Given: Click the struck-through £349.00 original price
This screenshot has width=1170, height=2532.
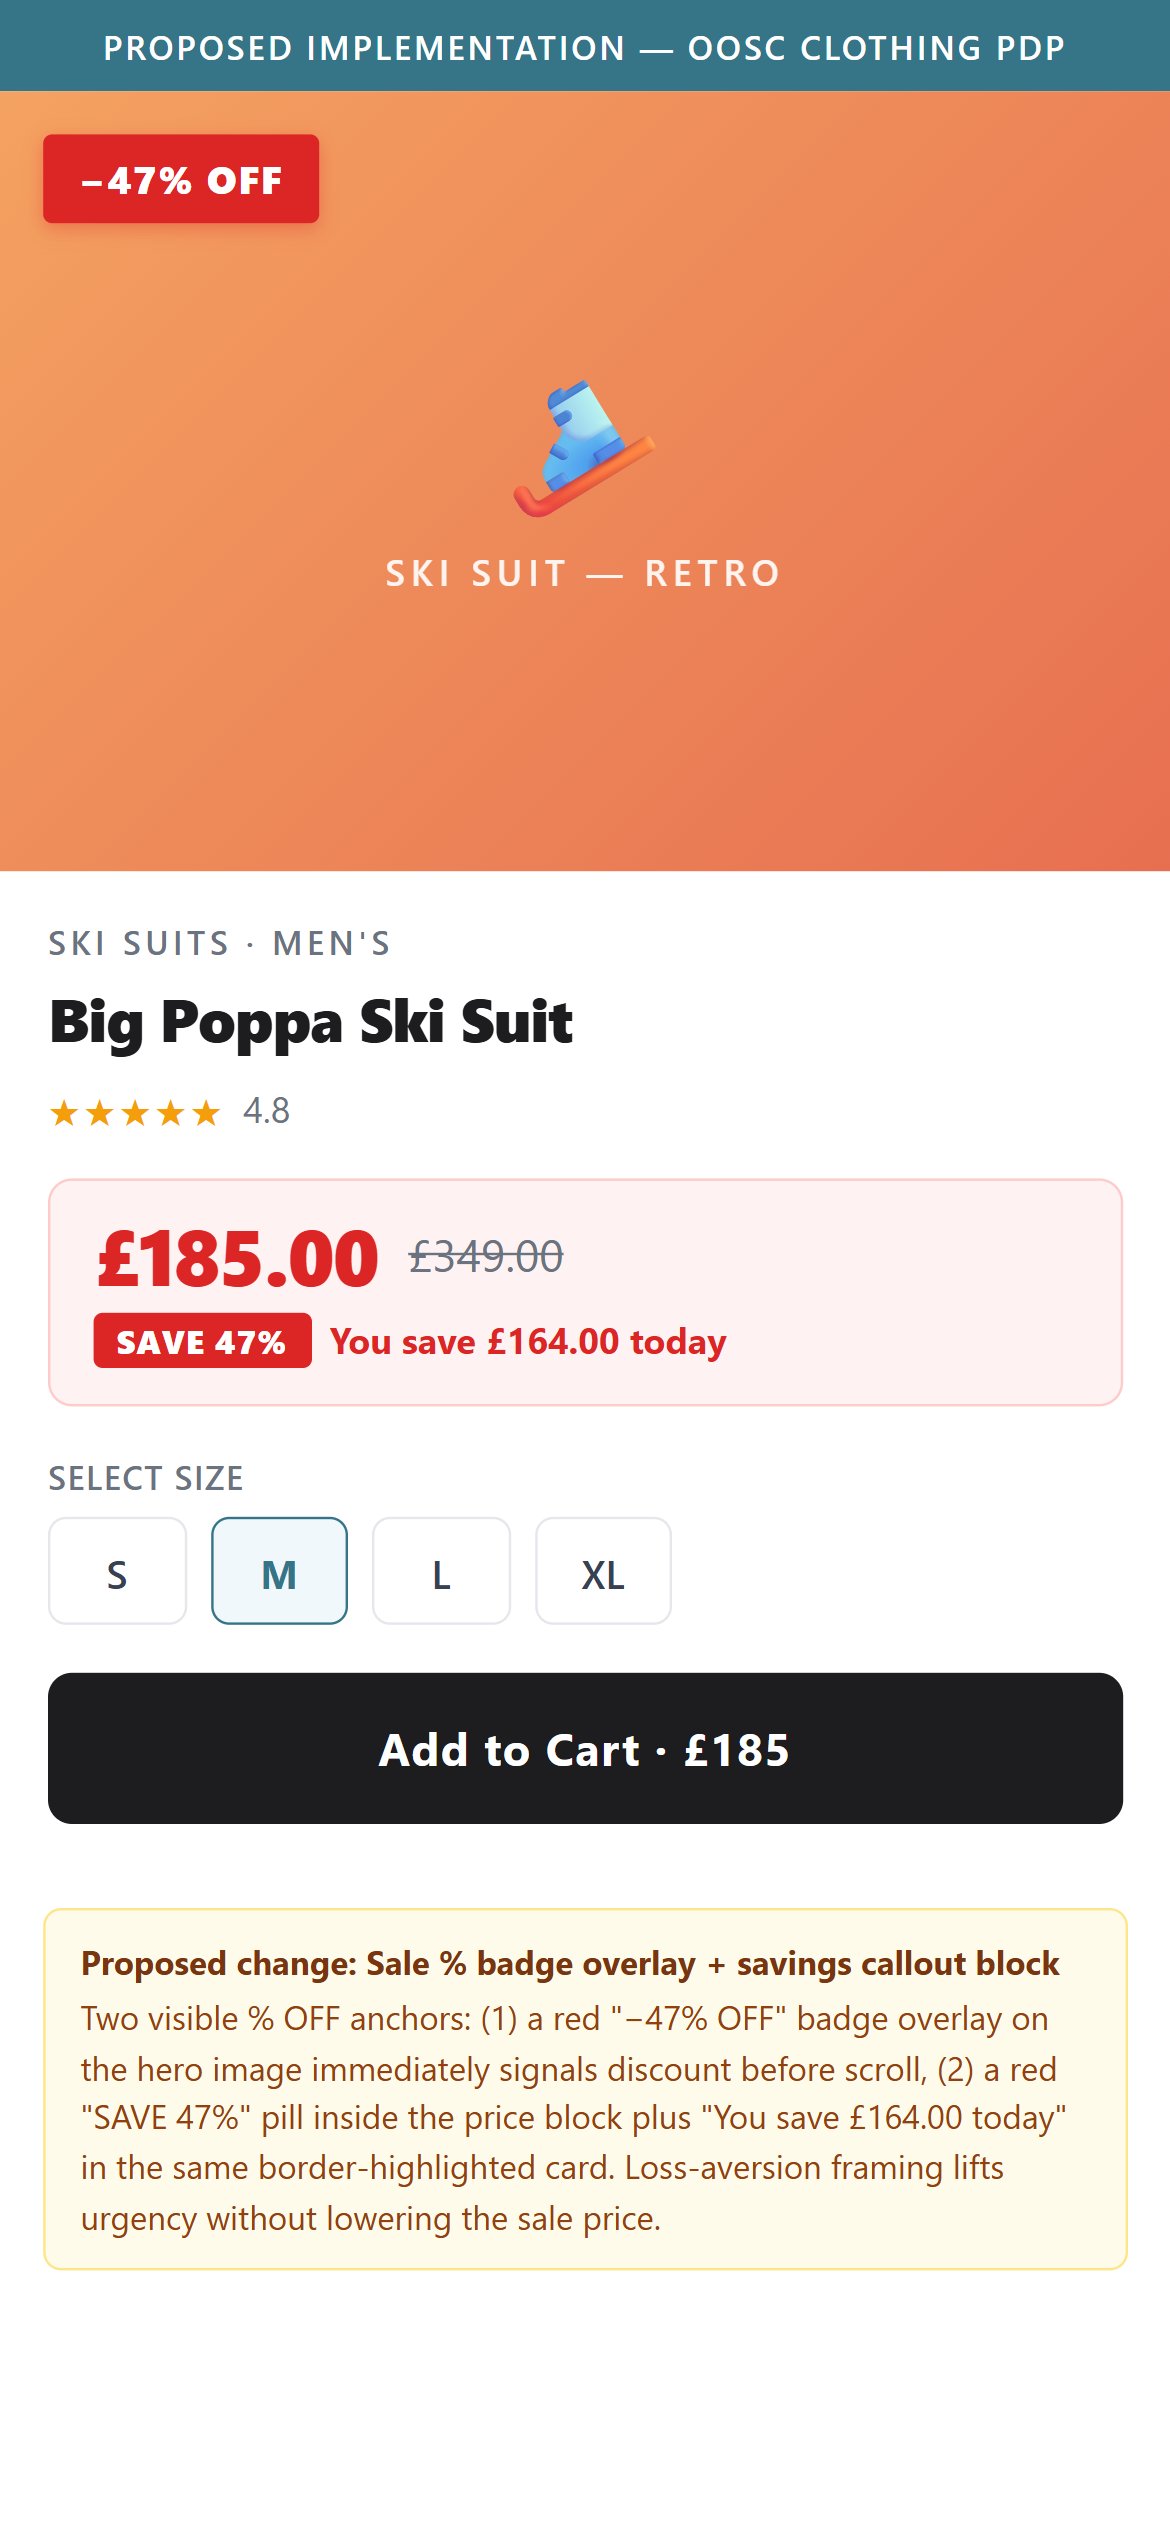Looking at the screenshot, I should click(486, 1256).
